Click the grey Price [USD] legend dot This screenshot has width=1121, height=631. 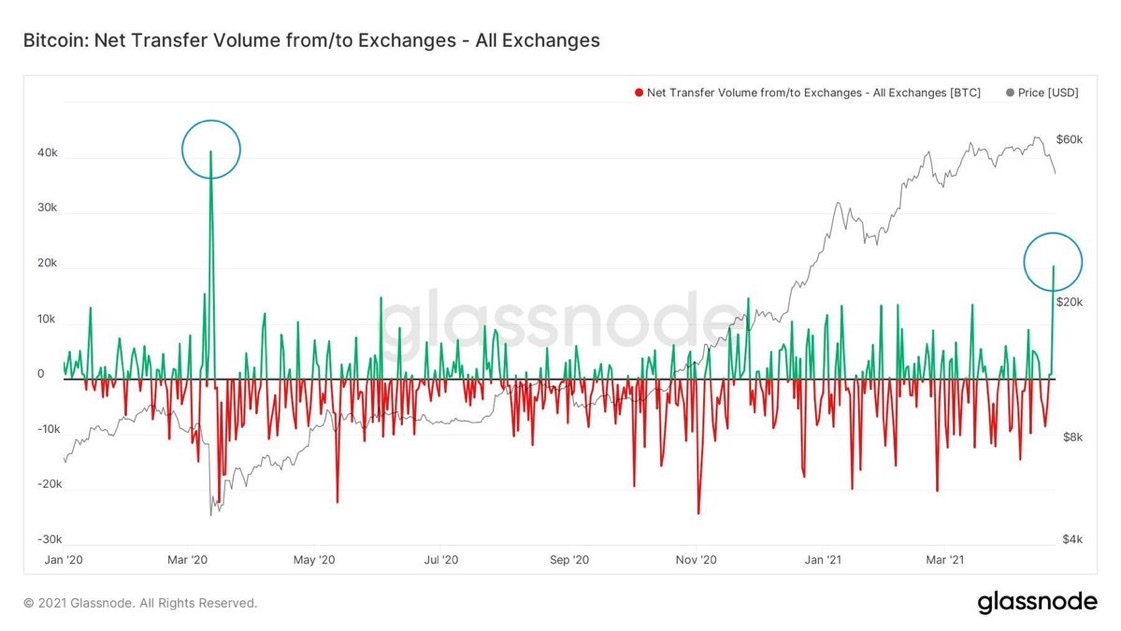click(1009, 93)
